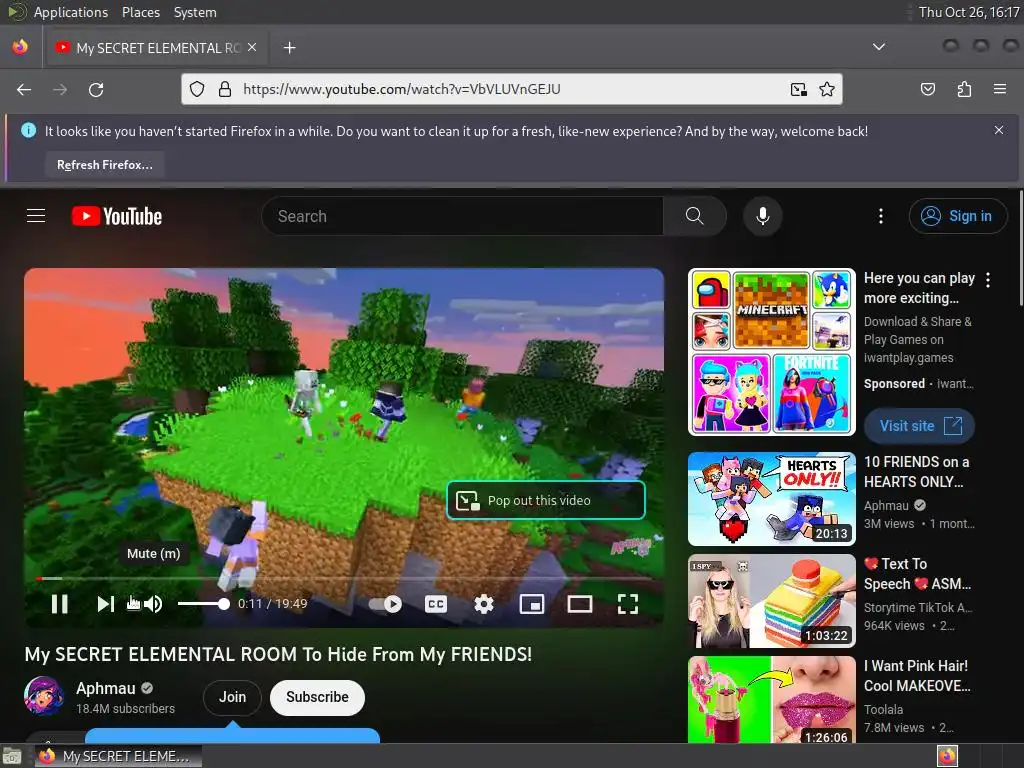Open the Applications menu
The height and width of the screenshot is (768, 1024).
click(x=71, y=12)
